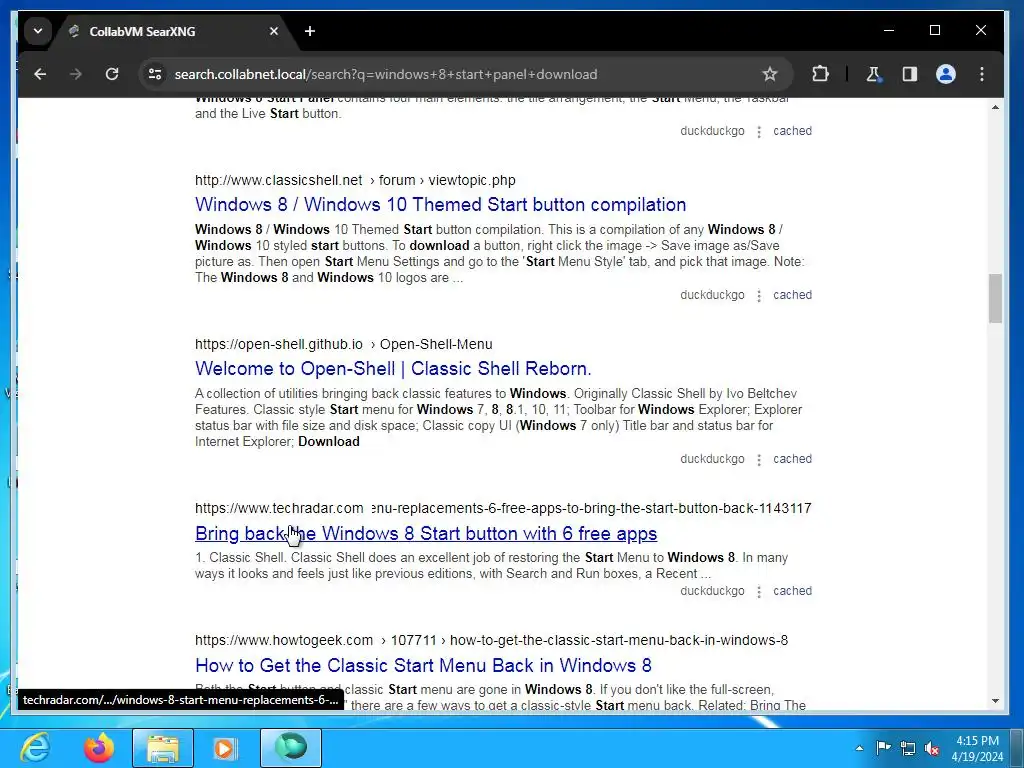The image size is (1024, 768).
Task: Open options dots for Open-Shell result
Action: pos(759,460)
